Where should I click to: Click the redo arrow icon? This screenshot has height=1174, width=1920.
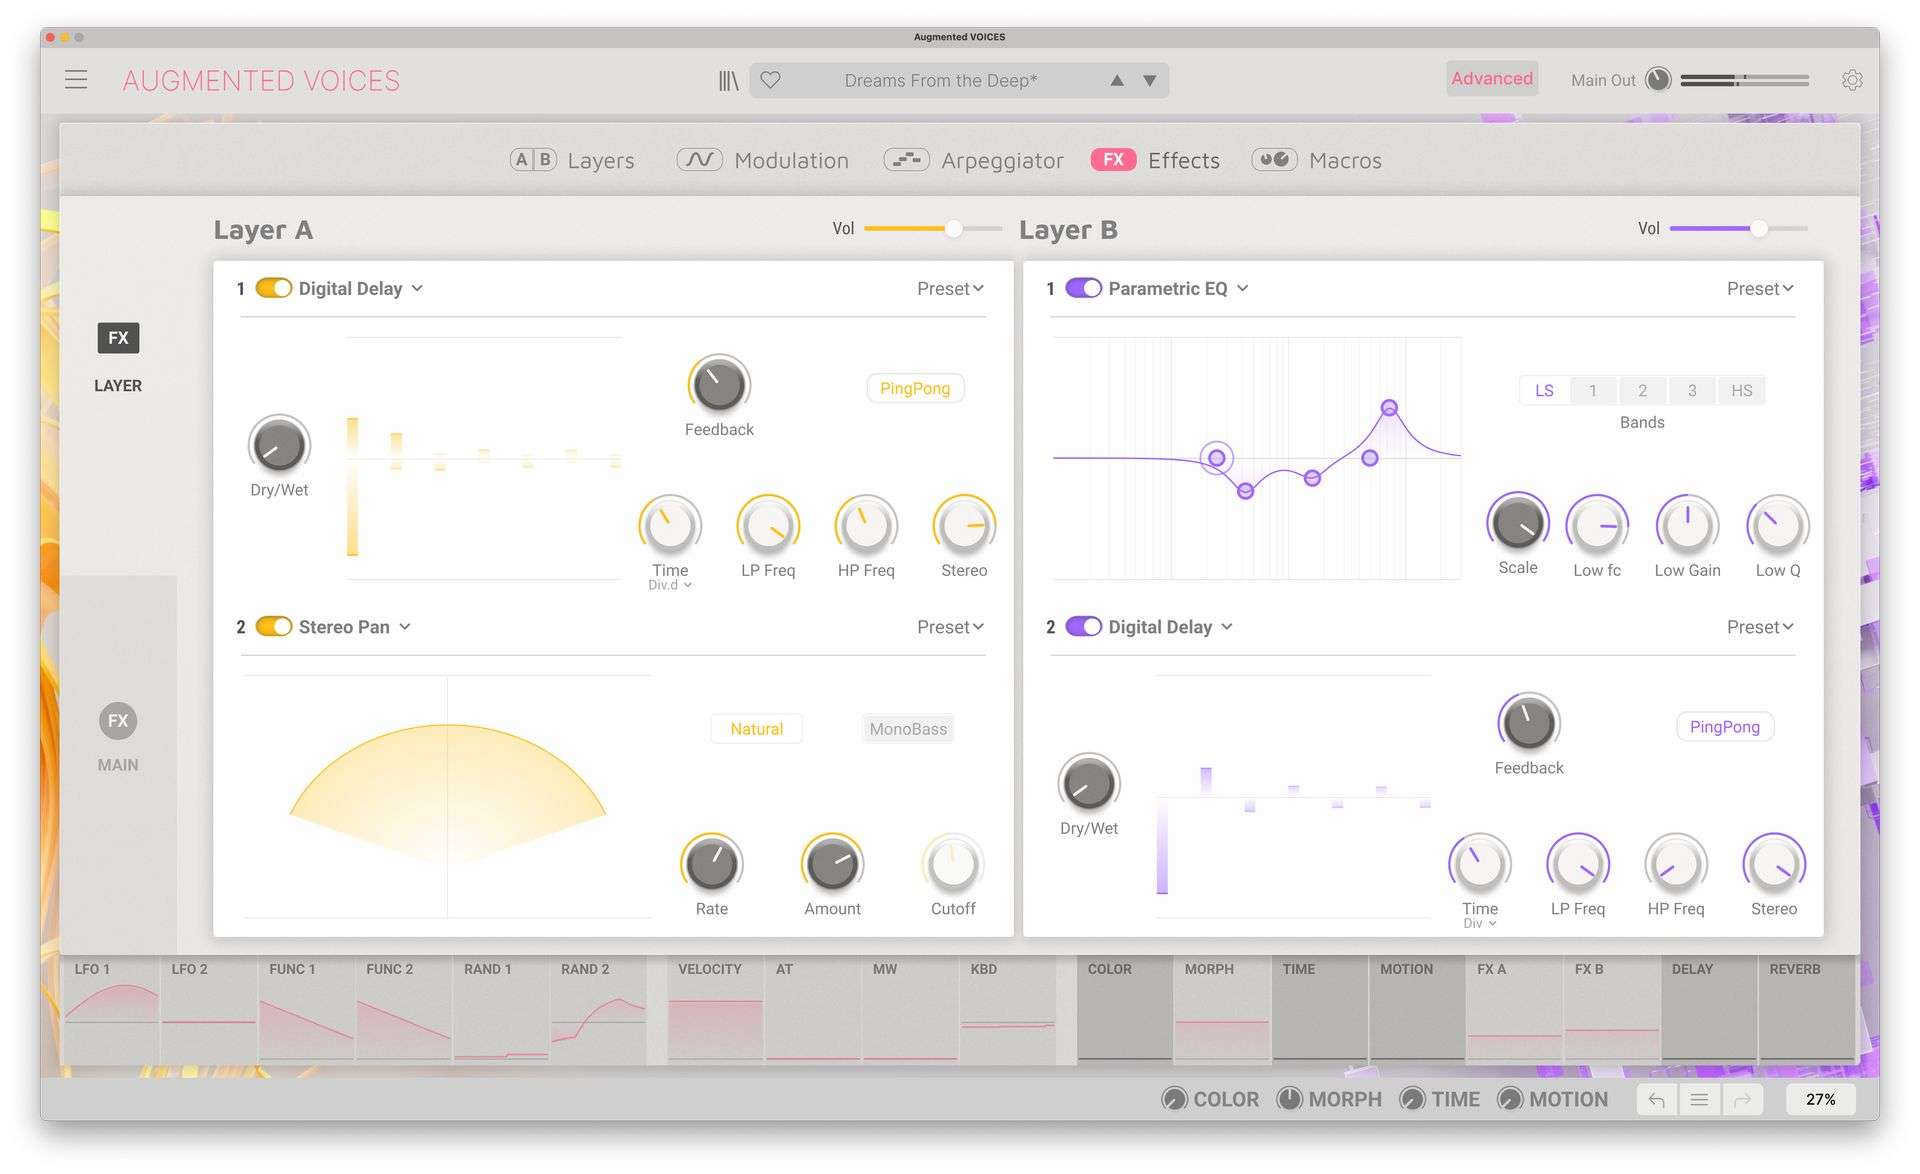pos(1742,1100)
